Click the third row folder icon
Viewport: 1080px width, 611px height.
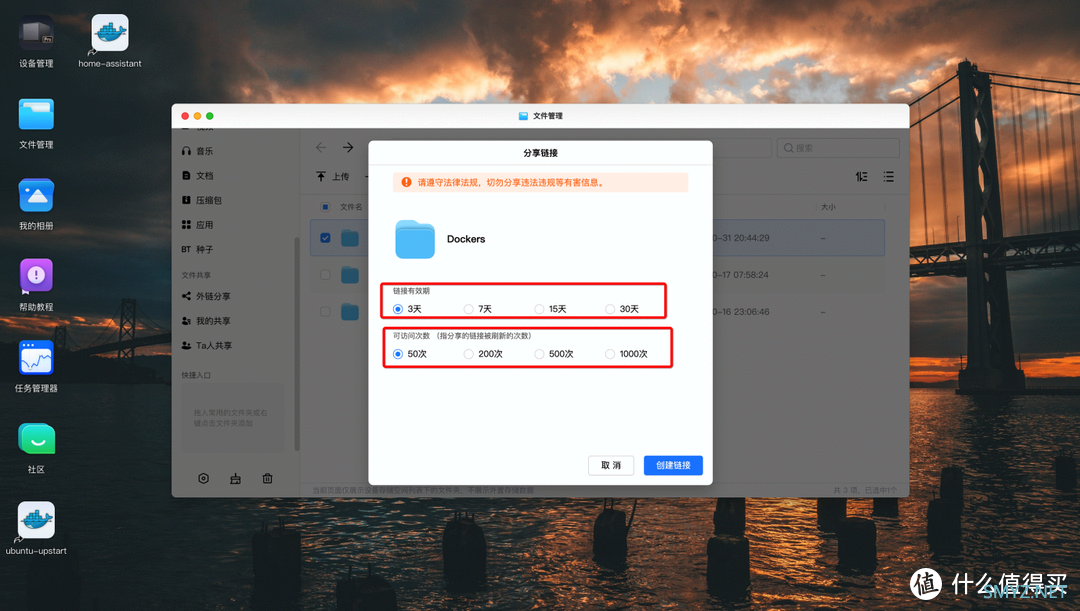(x=350, y=311)
